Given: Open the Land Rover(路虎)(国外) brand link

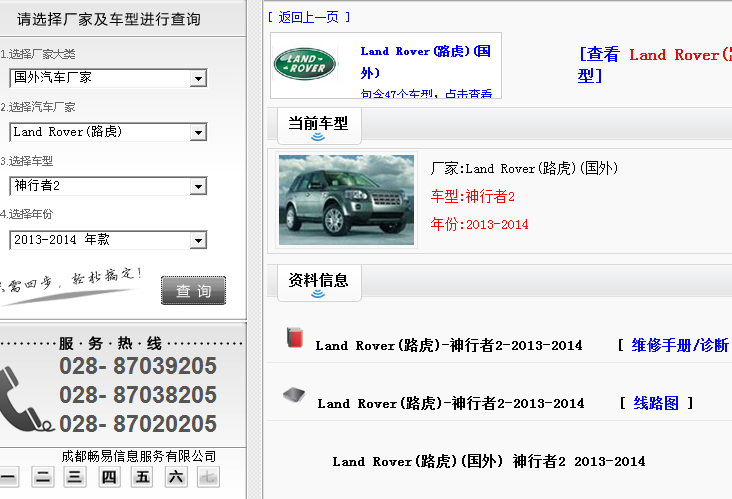Looking at the screenshot, I should point(425,62).
